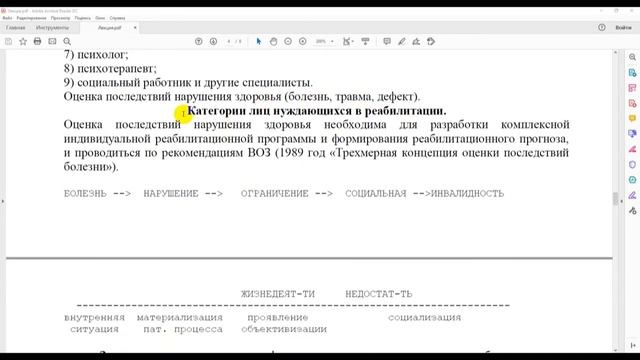640x360 pixels.
Task: Open the find text magnifier icon
Action: tap(67, 41)
